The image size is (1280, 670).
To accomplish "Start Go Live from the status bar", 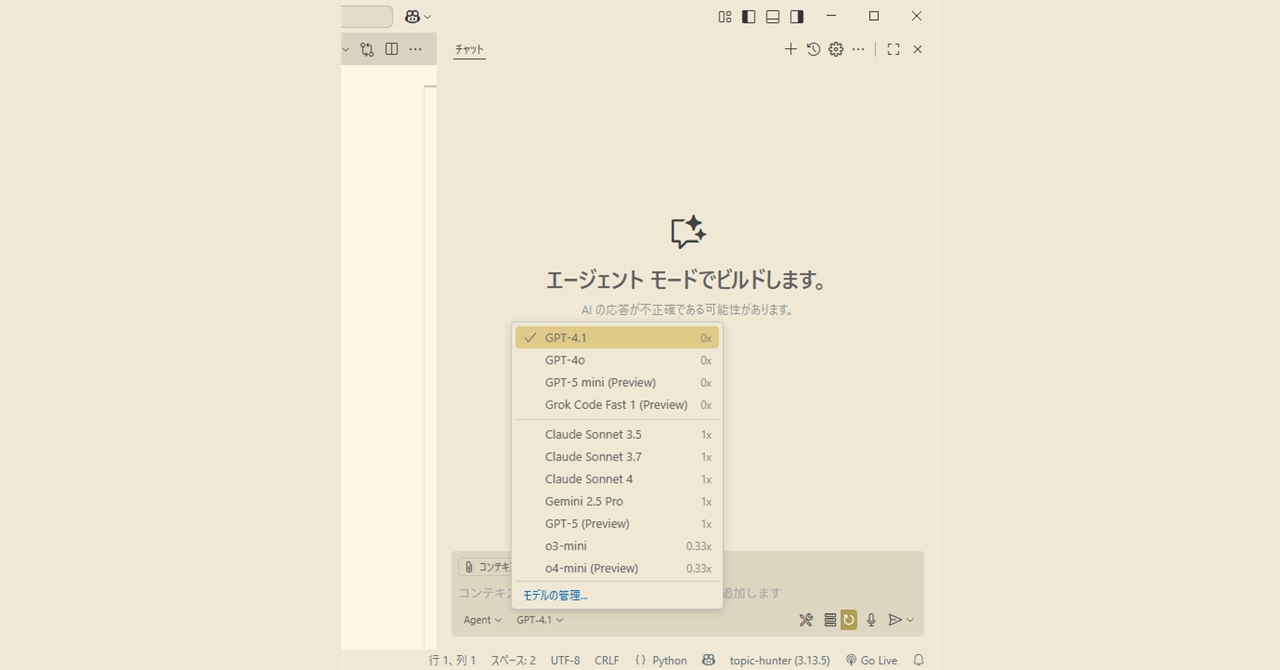I will point(871,660).
